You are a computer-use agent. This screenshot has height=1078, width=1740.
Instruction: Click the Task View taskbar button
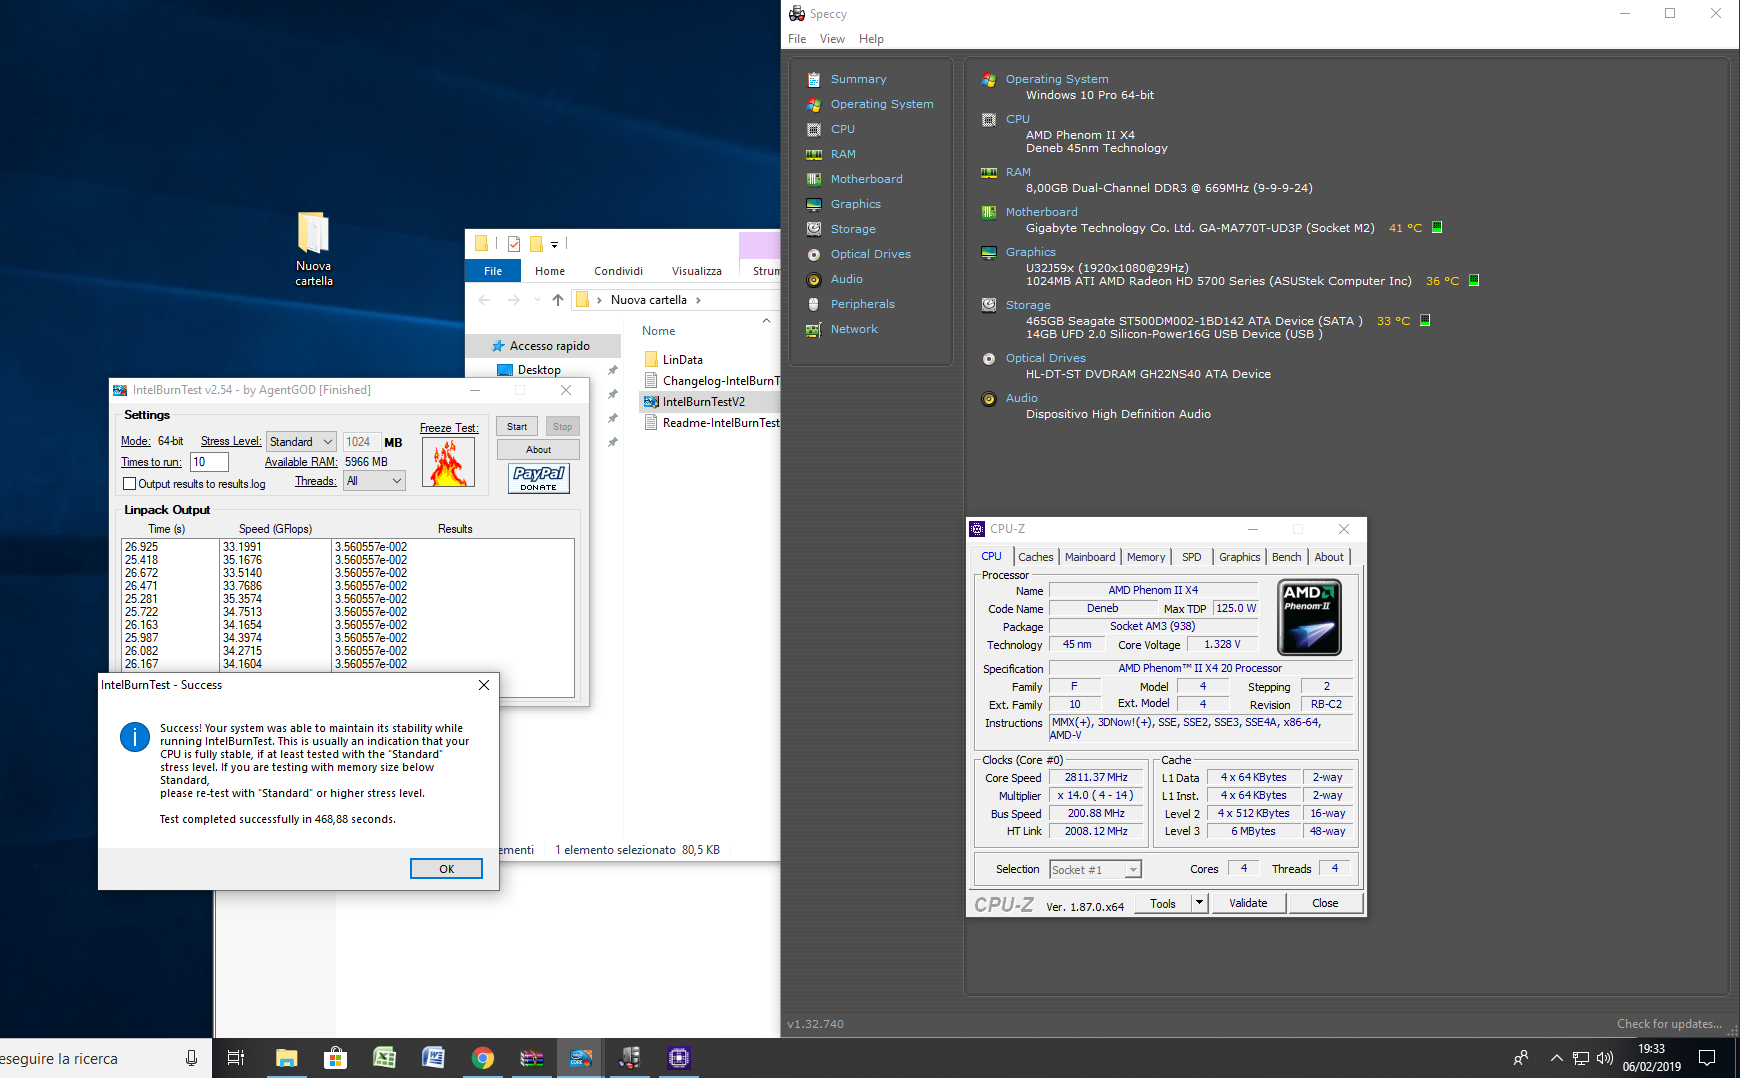[236, 1058]
